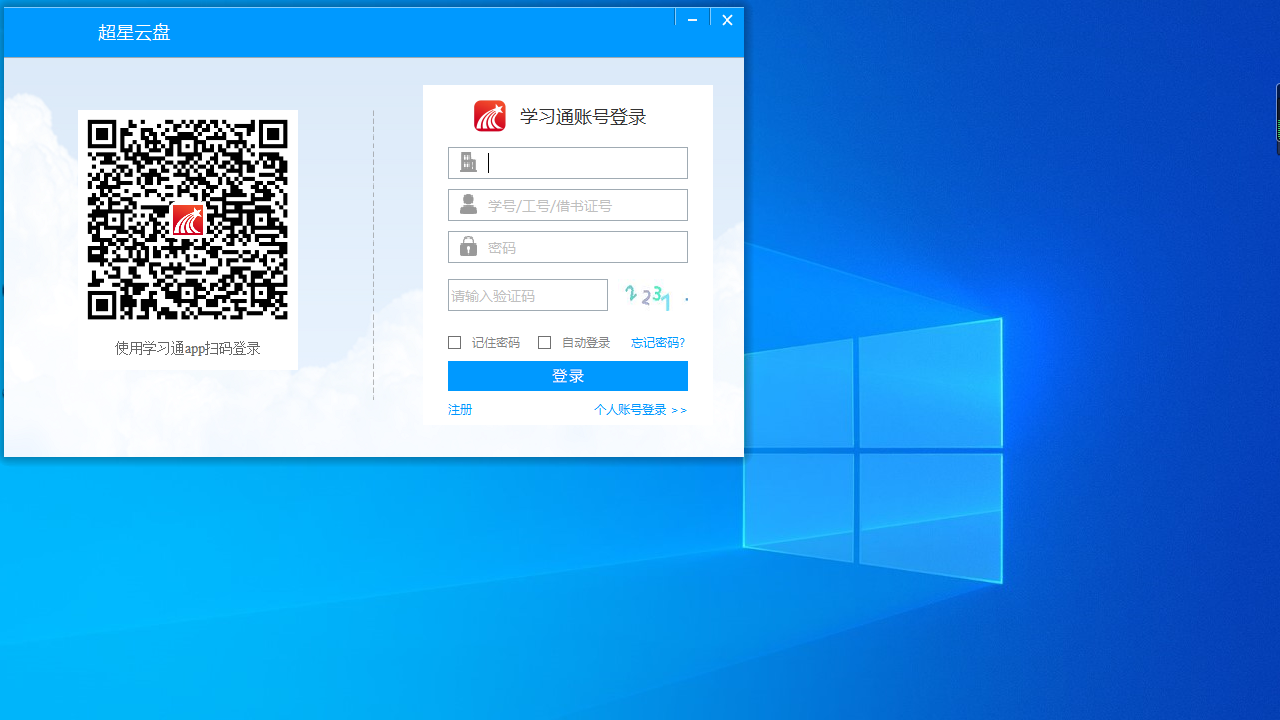Click the 学习通账号登录 heading
This screenshot has height=720, width=1280.
(583, 117)
